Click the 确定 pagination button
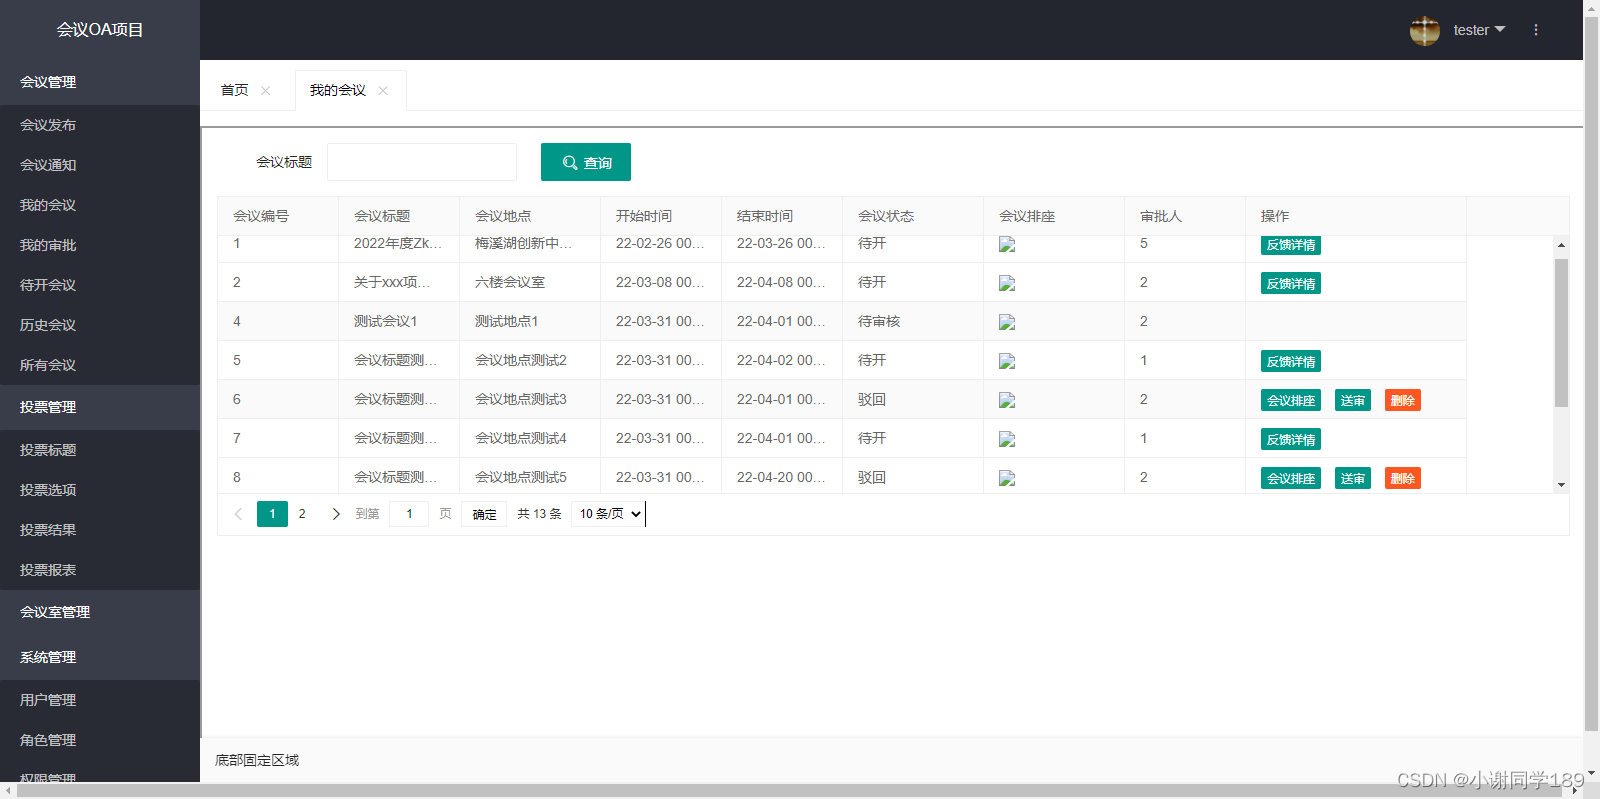Image resolution: width=1600 pixels, height=799 pixels. pyautogui.click(x=484, y=514)
